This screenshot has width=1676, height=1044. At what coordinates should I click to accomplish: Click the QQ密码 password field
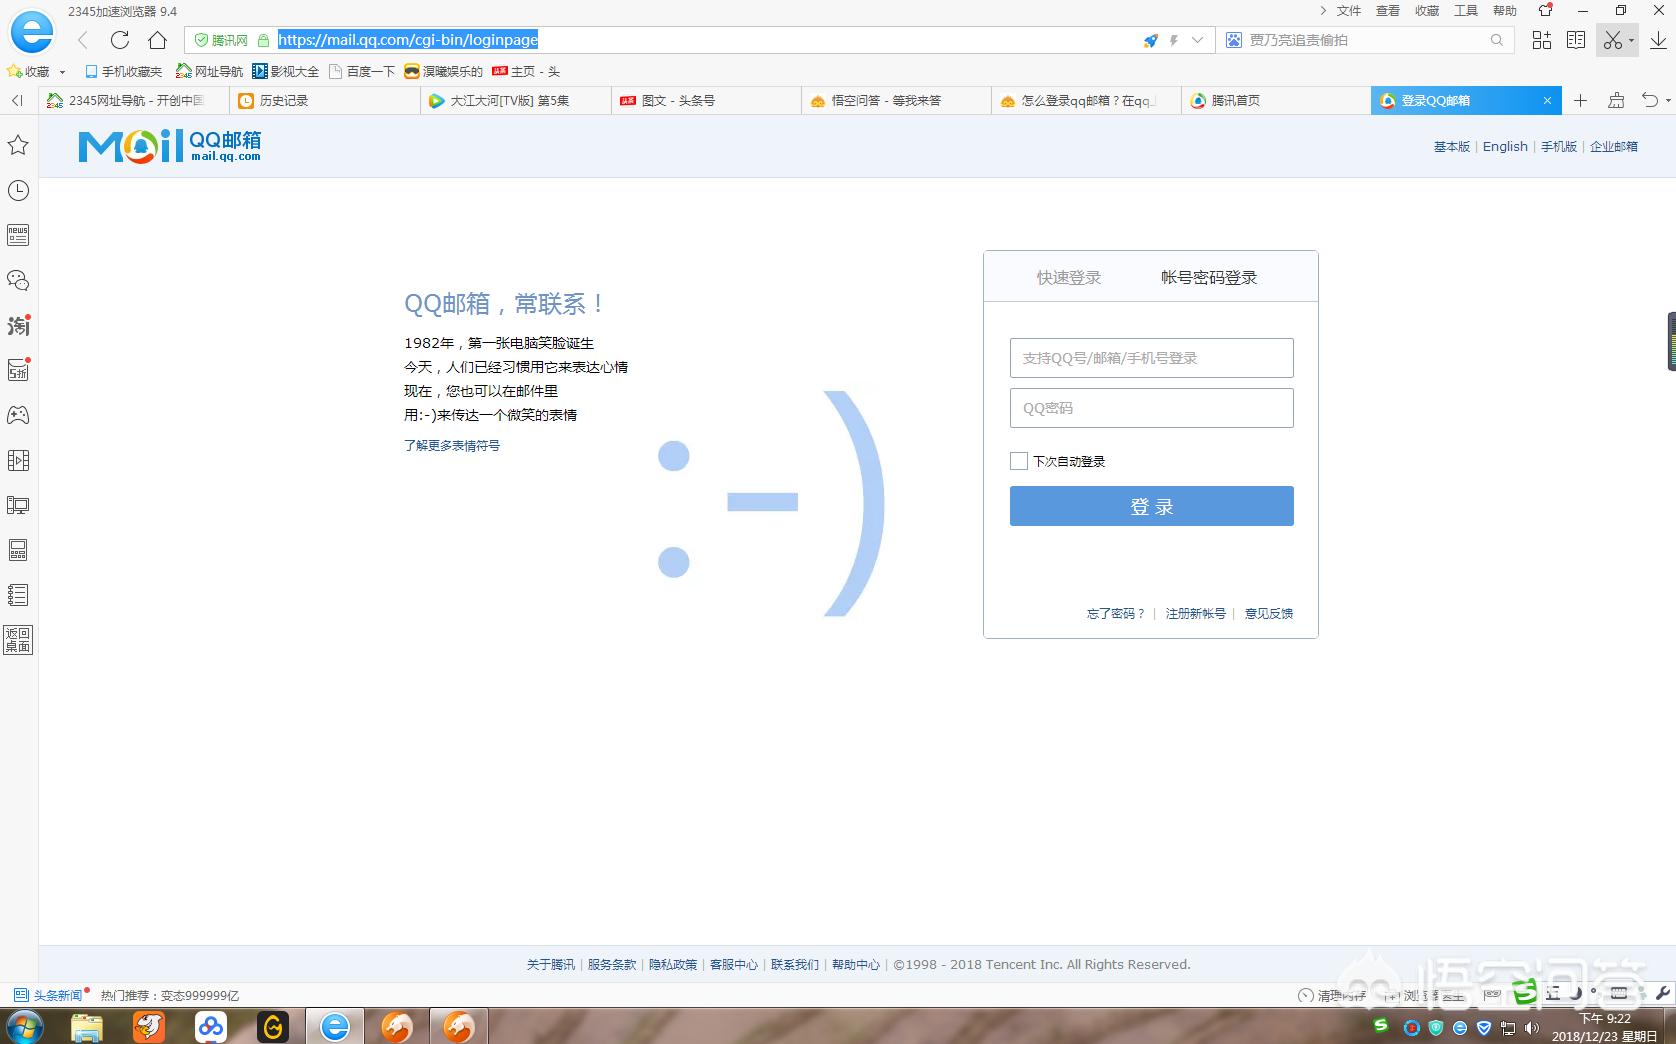point(1151,408)
